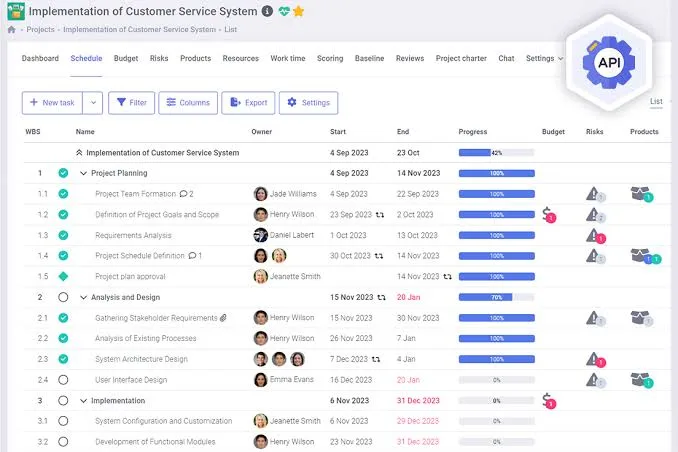Click dependency icon beside 23 Sep 2023 start
This screenshot has height=452, width=678.
(x=380, y=215)
